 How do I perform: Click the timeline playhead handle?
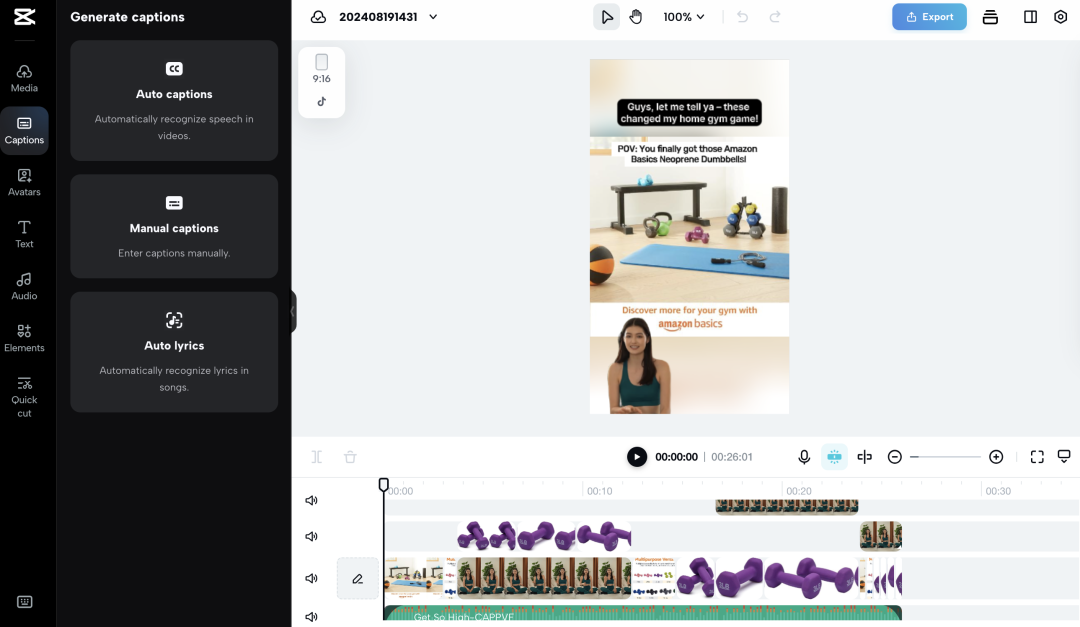[x=384, y=484]
